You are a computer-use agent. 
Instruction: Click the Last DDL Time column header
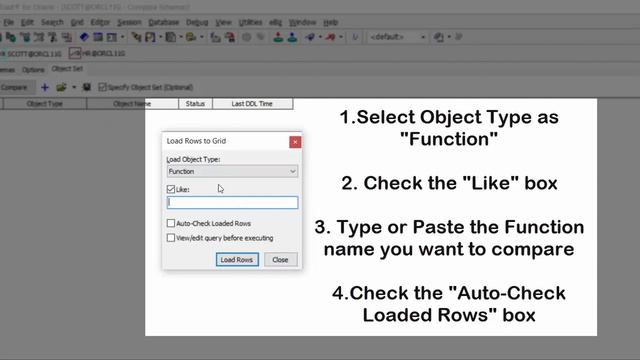click(252, 104)
